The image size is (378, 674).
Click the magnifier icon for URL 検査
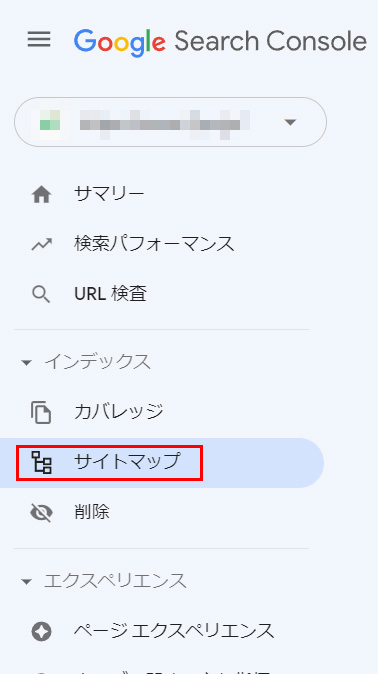[42, 295]
